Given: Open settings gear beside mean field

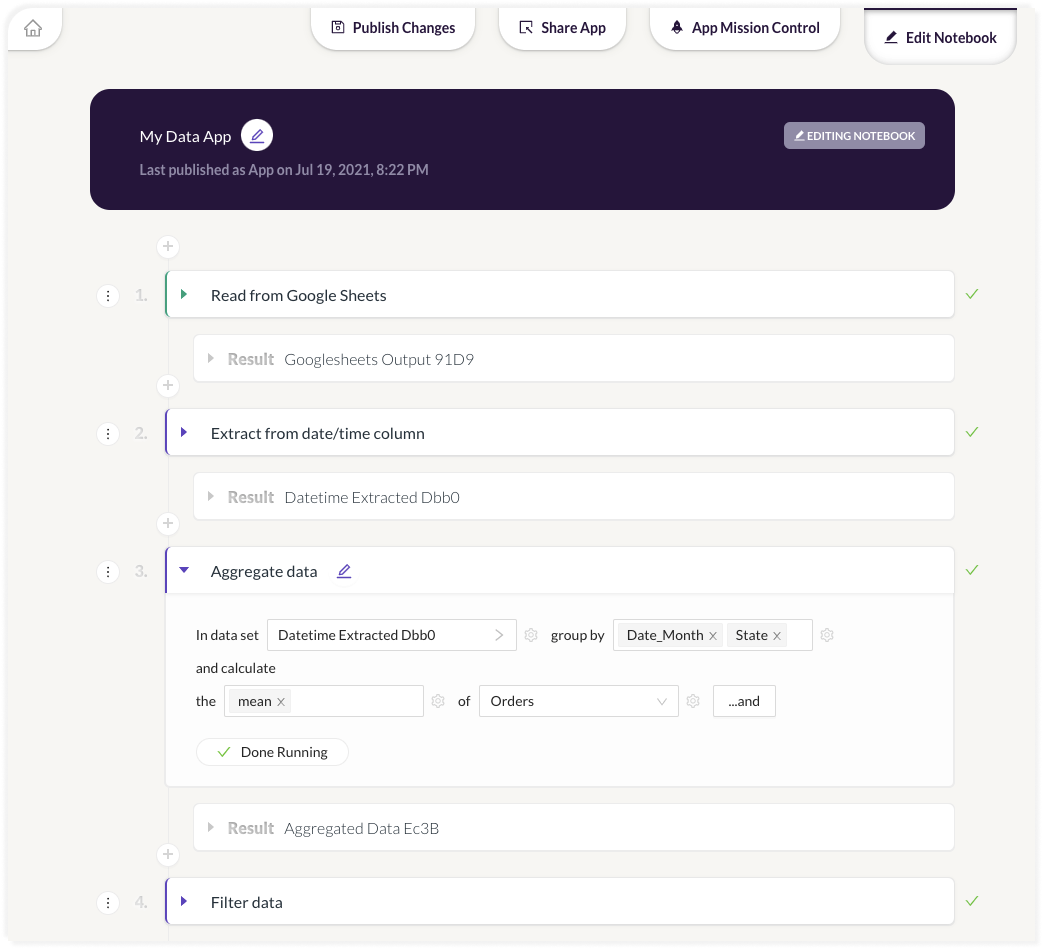Looking at the screenshot, I should tap(438, 701).
